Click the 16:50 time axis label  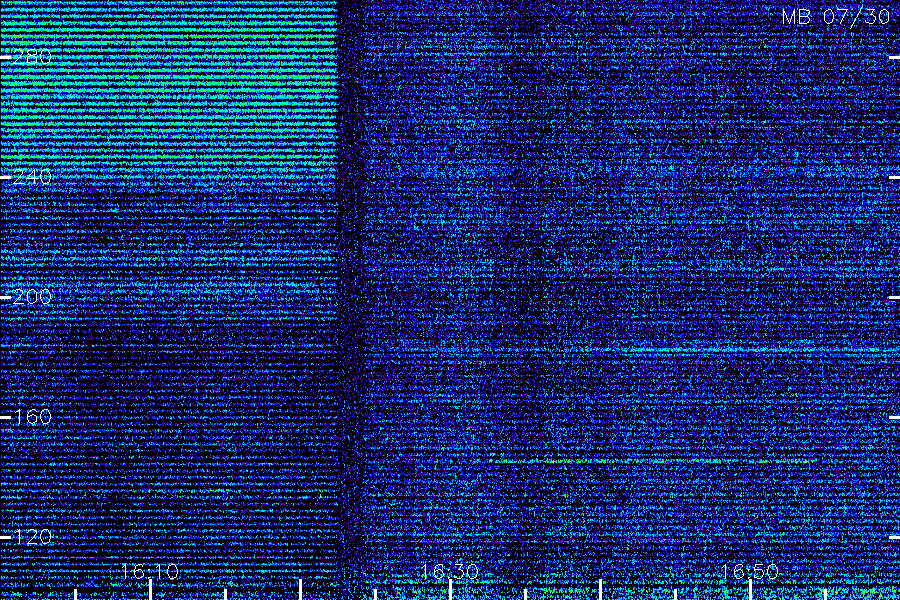pos(749,571)
